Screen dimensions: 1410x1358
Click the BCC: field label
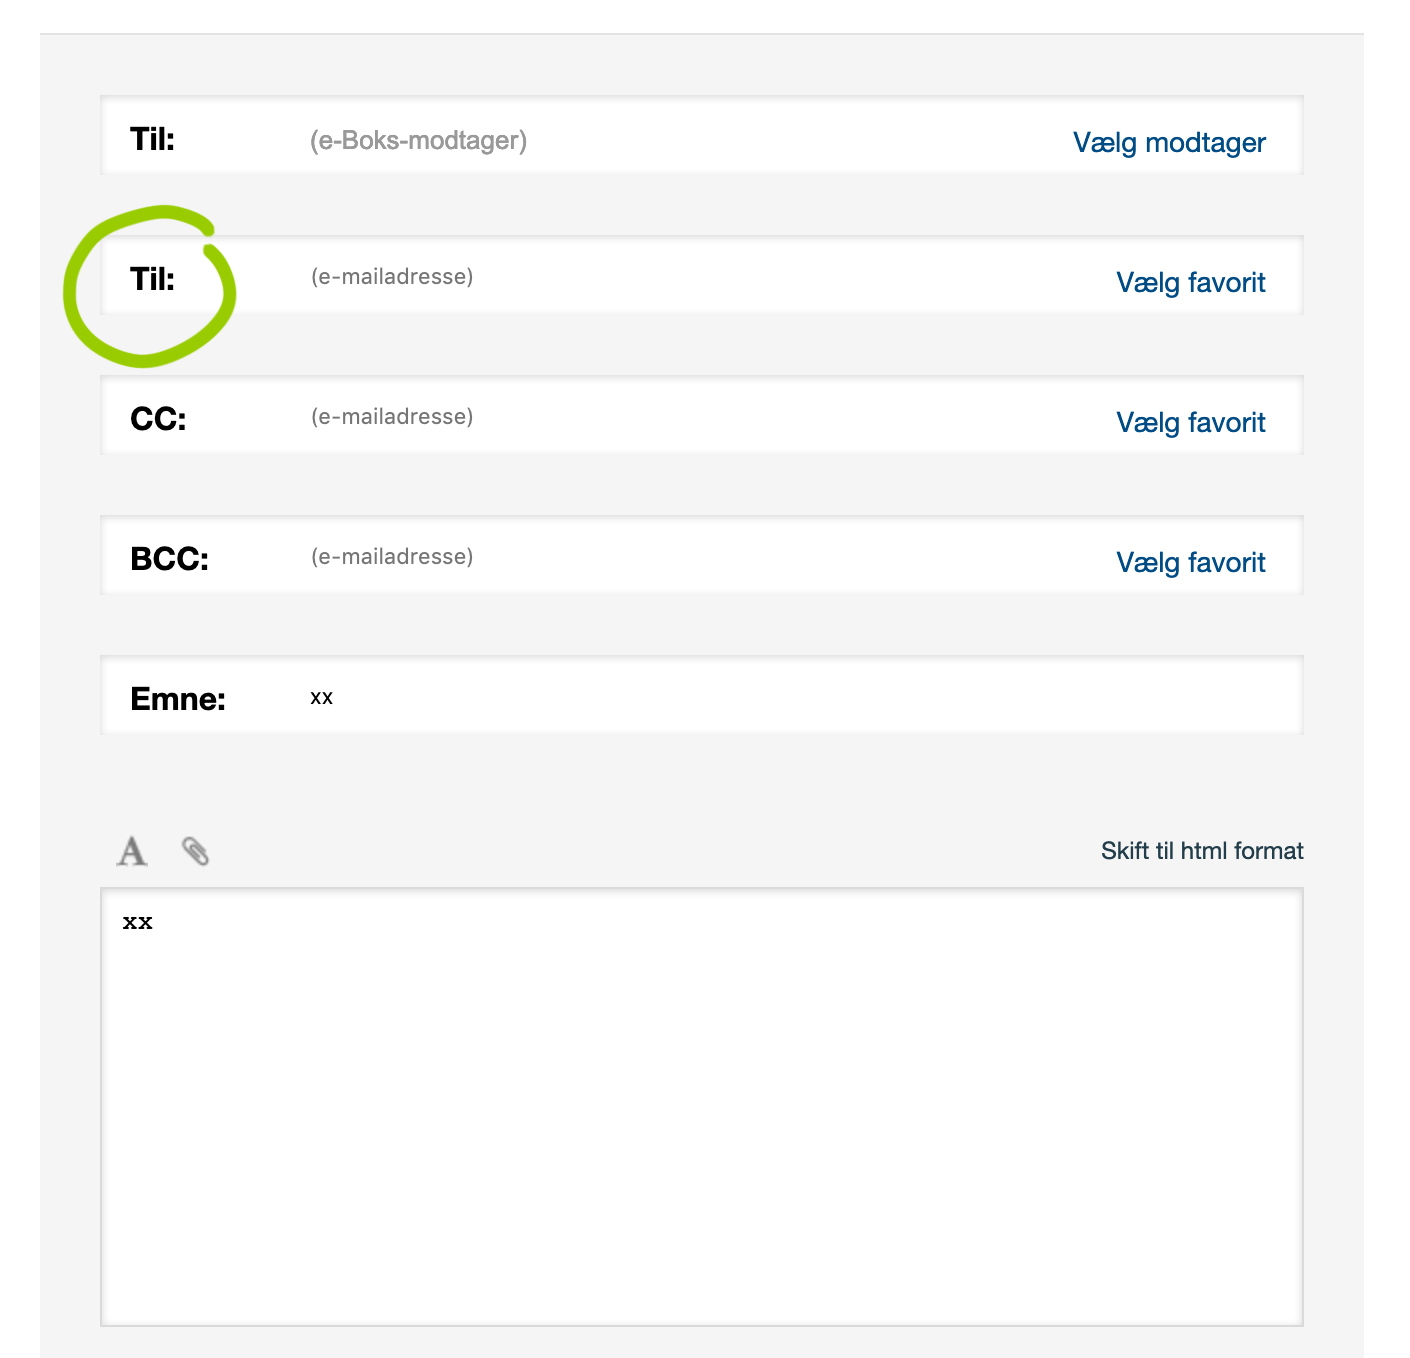(x=169, y=559)
